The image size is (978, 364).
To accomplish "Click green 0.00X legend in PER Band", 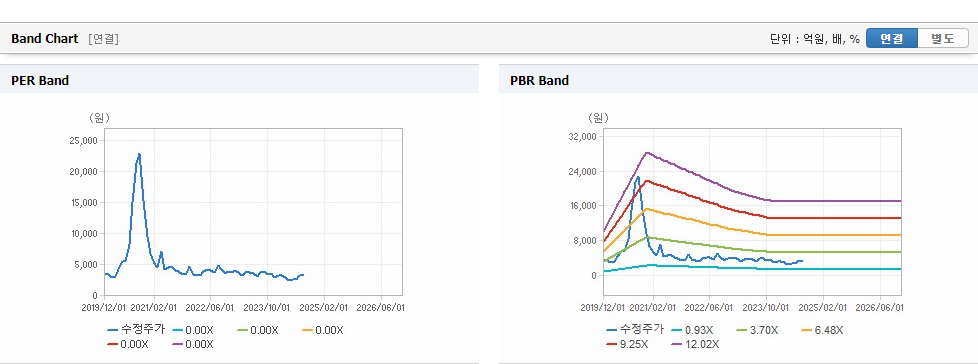I will [x=258, y=330].
